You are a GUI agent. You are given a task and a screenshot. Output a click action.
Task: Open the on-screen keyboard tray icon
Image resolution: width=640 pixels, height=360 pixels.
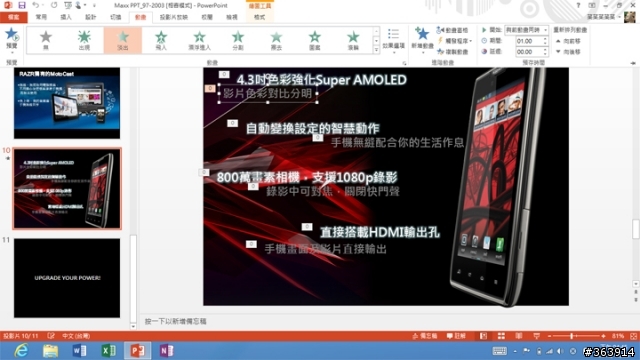click(x=500, y=351)
